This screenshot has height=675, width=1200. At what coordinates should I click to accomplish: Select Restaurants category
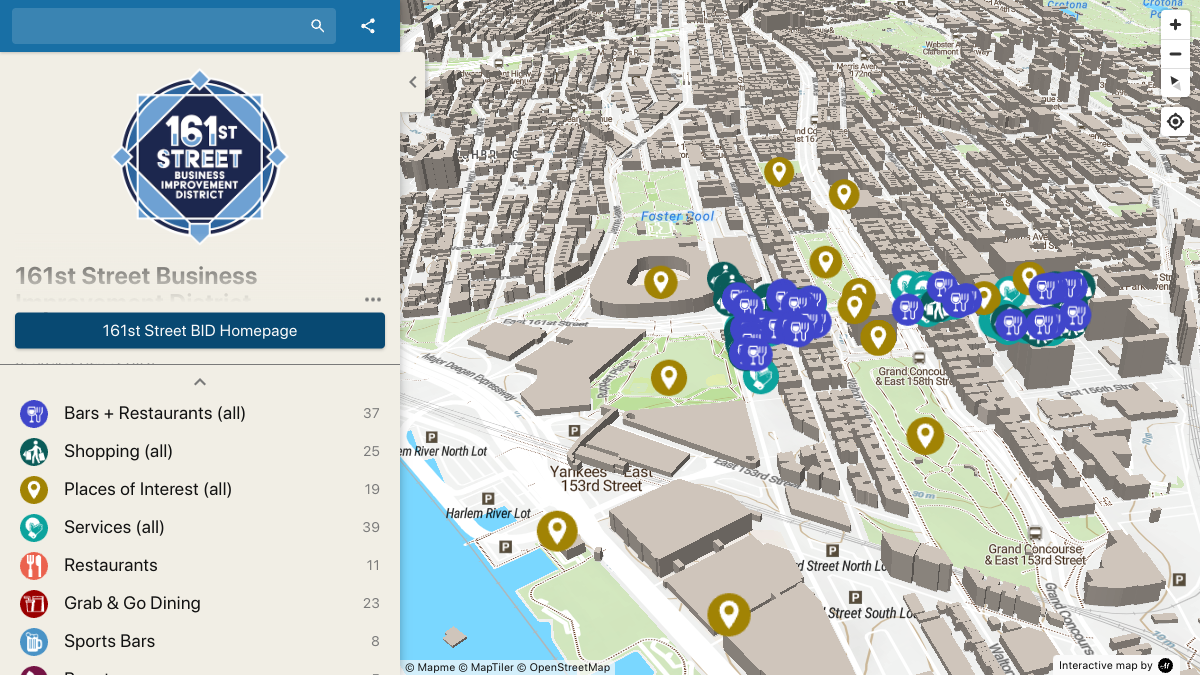click(x=200, y=565)
